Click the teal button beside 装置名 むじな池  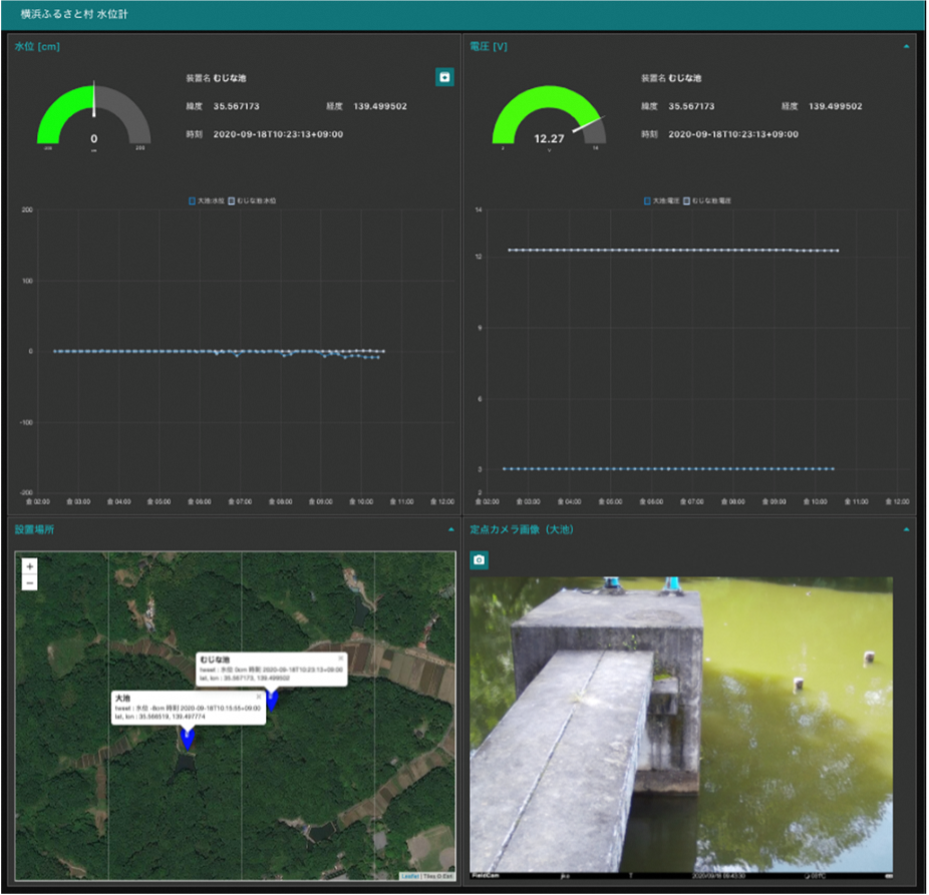[444, 77]
